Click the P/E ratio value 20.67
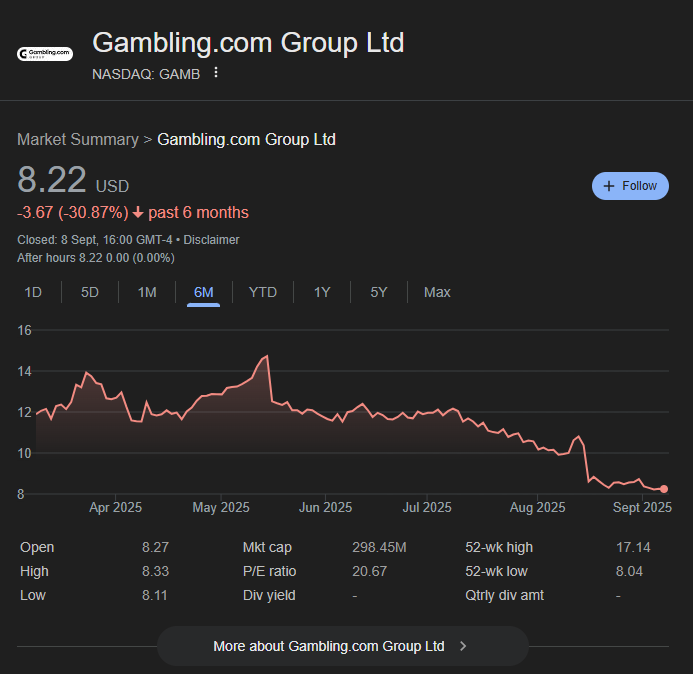693x674 pixels. pos(369,571)
